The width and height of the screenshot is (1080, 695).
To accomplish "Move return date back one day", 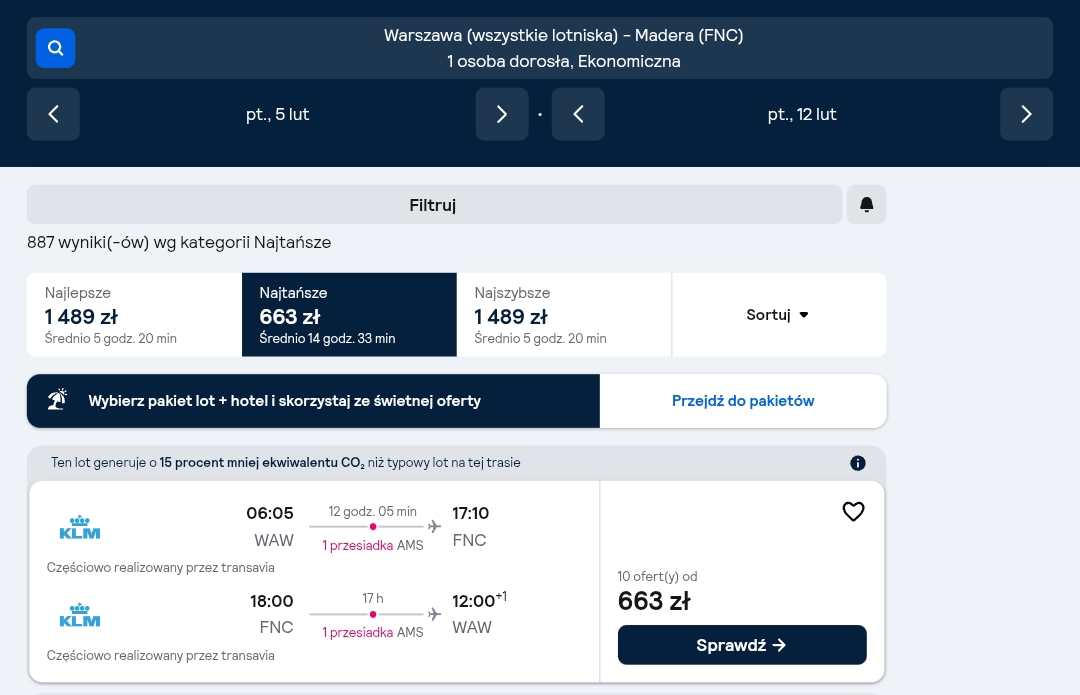I will pos(578,114).
